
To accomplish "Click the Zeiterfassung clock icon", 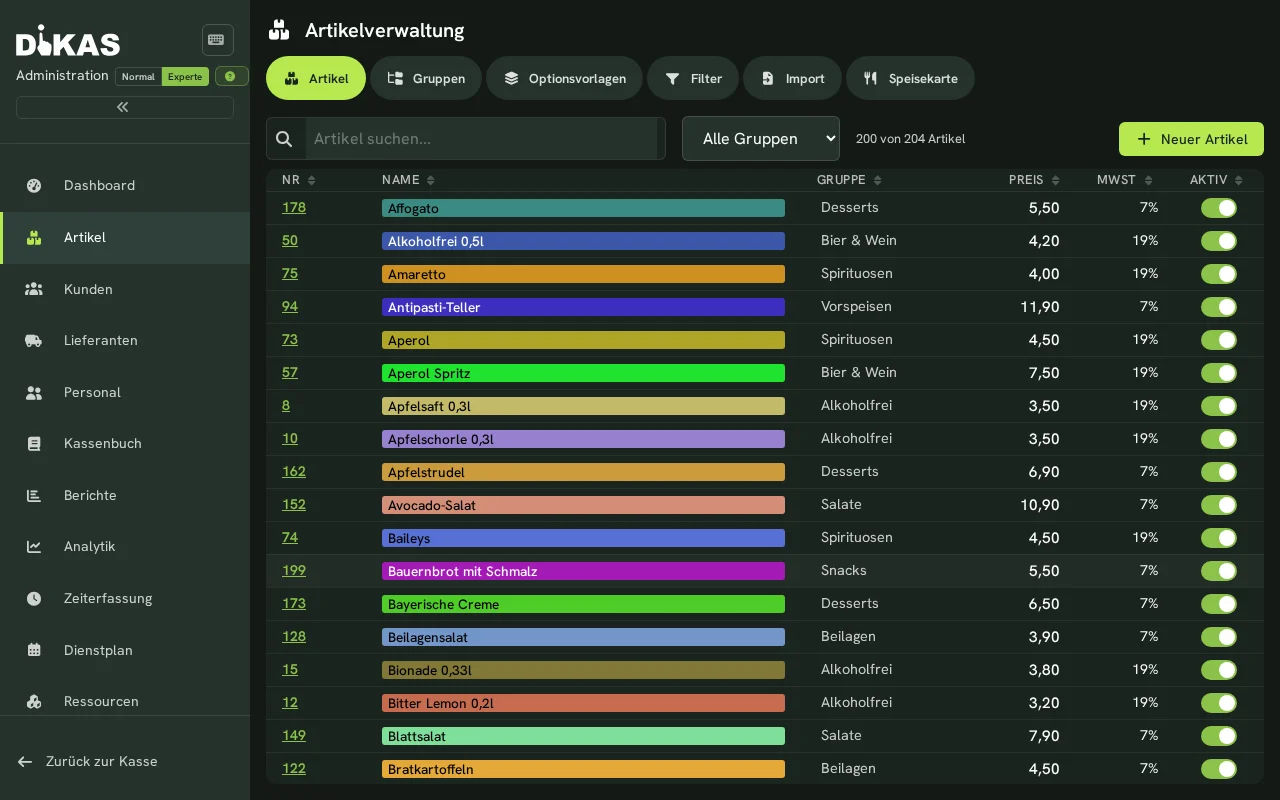I will [34, 598].
